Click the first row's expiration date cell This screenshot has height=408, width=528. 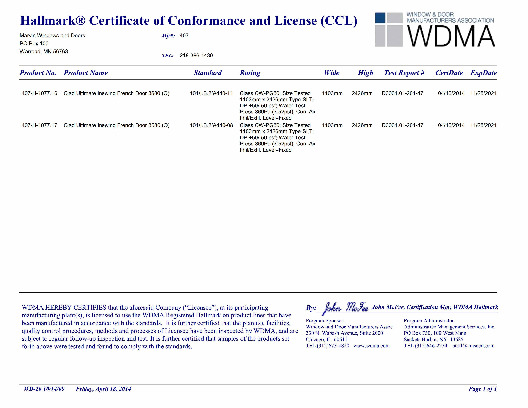[484, 93]
